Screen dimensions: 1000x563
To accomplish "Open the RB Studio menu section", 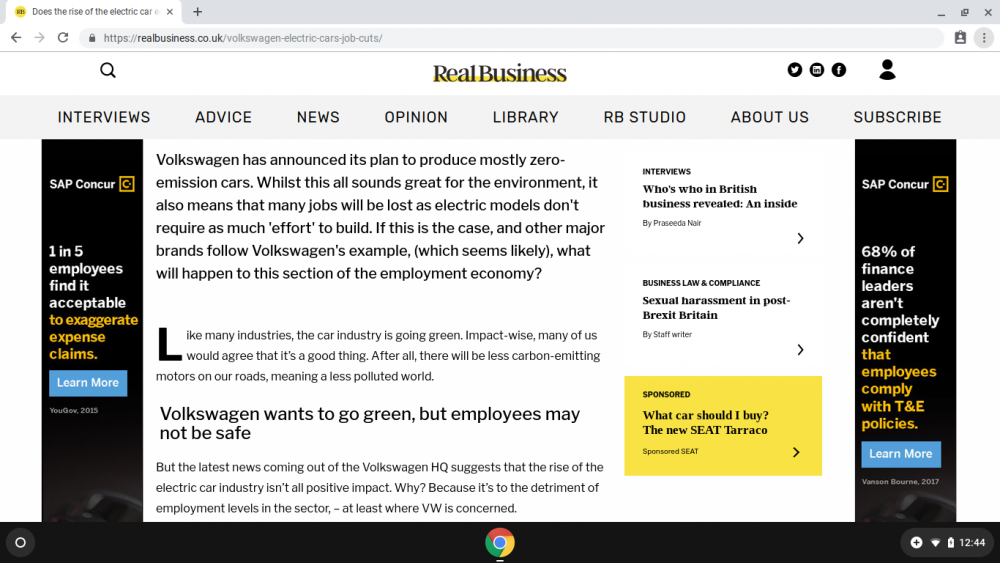I will [x=645, y=117].
